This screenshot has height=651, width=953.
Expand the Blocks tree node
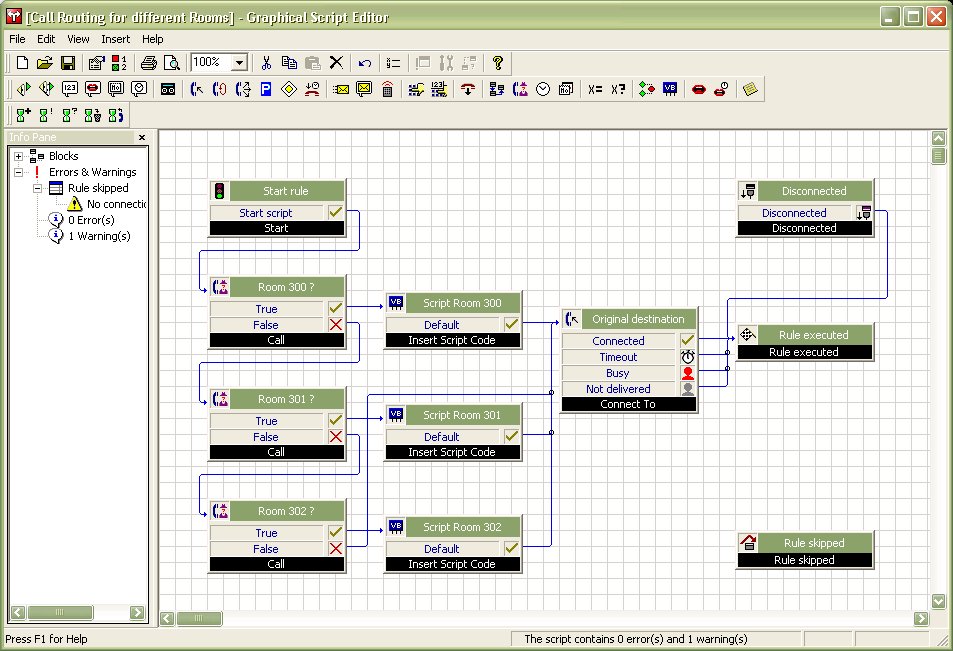(18, 156)
